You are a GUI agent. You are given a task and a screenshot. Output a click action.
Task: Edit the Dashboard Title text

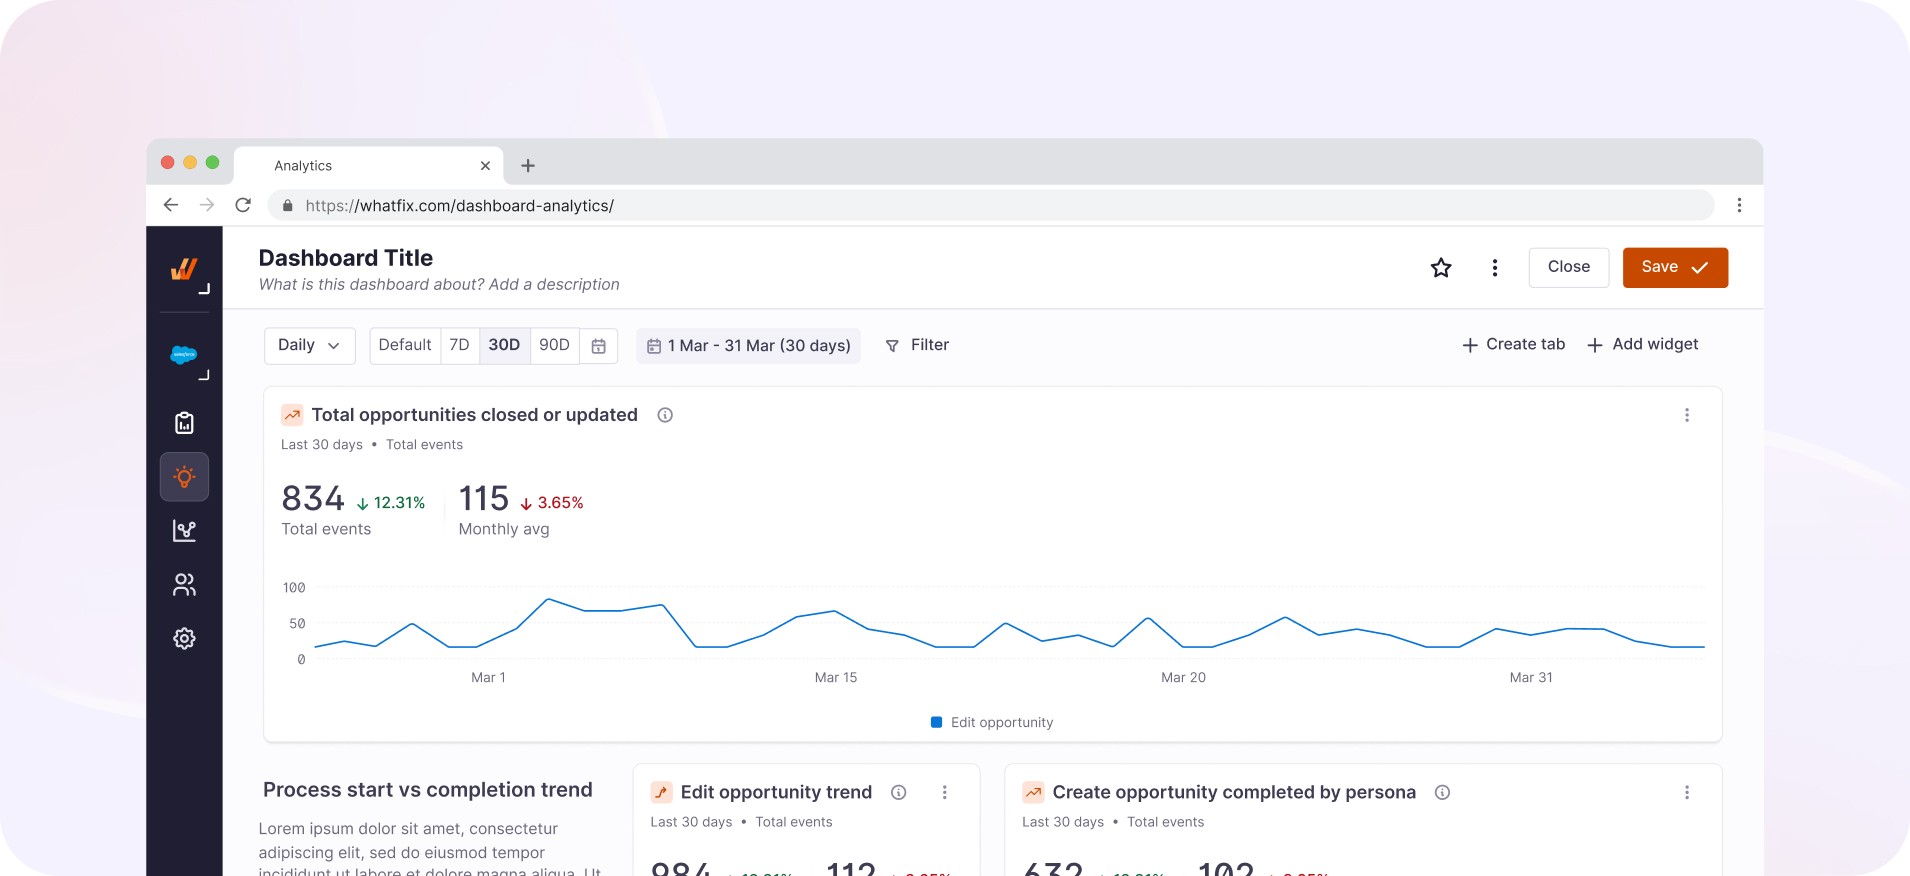point(346,258)
